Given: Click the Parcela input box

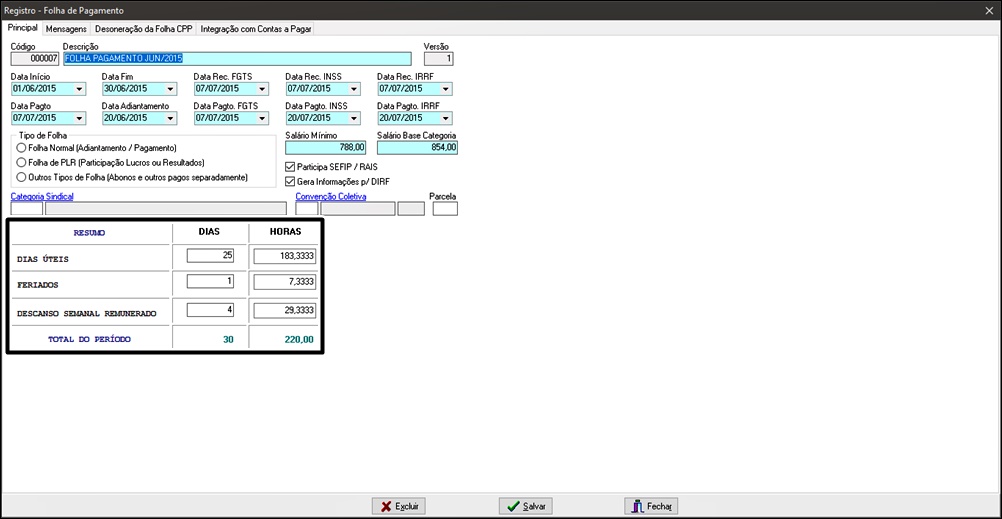Looking at the screenshot, I should pos(445,209).
